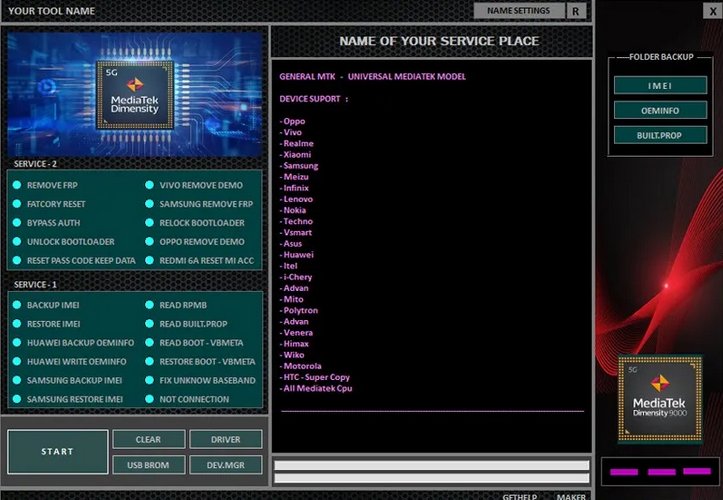Viewport: 723px width, 500px height.
Task: Click the All Mediatek Cpu entry
Action: point(316,388)
